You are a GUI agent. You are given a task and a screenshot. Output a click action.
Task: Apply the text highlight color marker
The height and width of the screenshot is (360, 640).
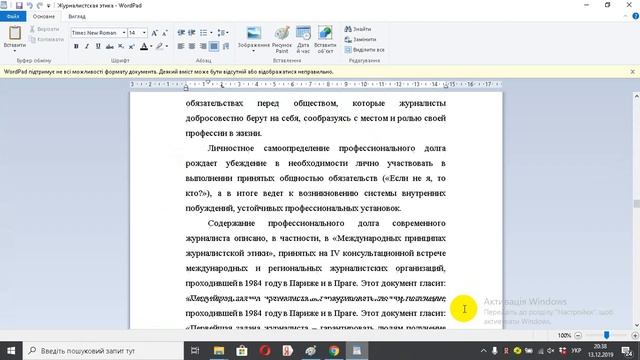[160, 47]
